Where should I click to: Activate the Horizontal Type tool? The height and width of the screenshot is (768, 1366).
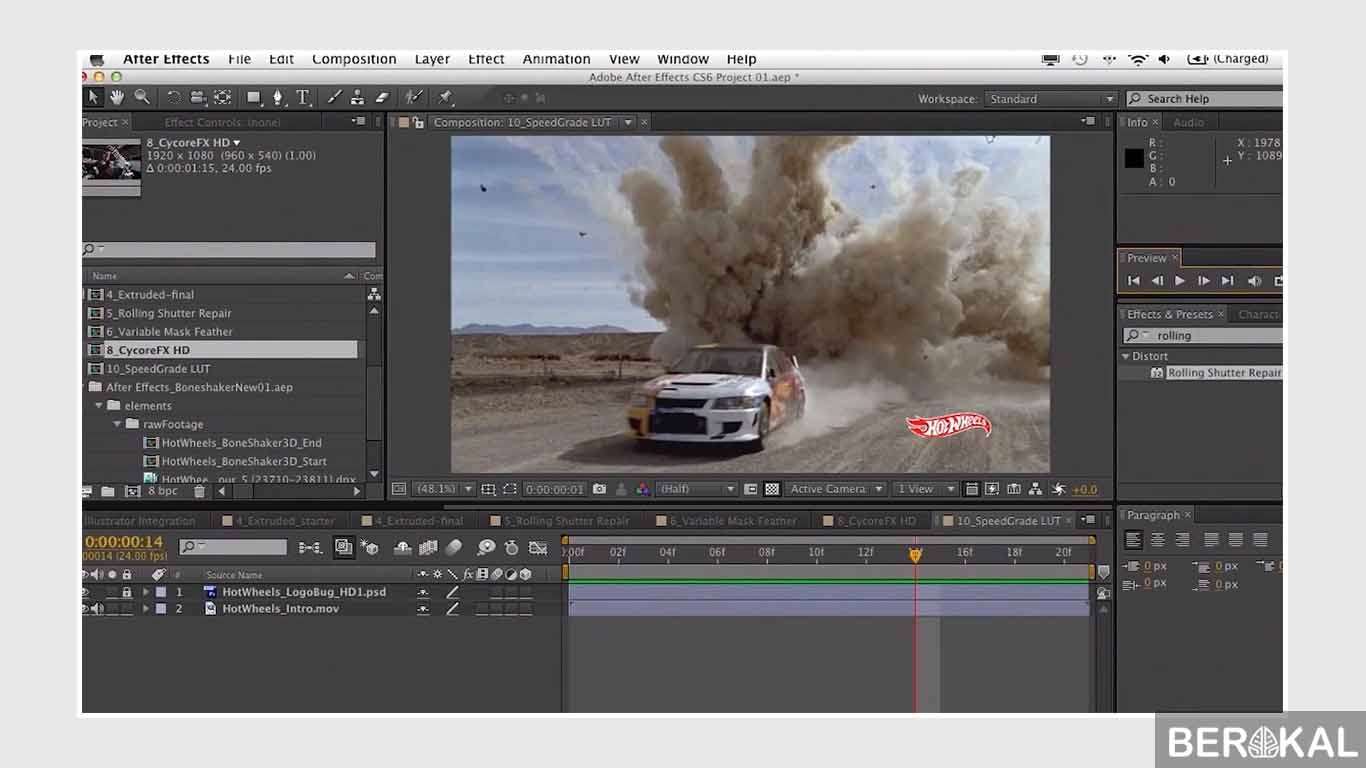tap(304, 97)
